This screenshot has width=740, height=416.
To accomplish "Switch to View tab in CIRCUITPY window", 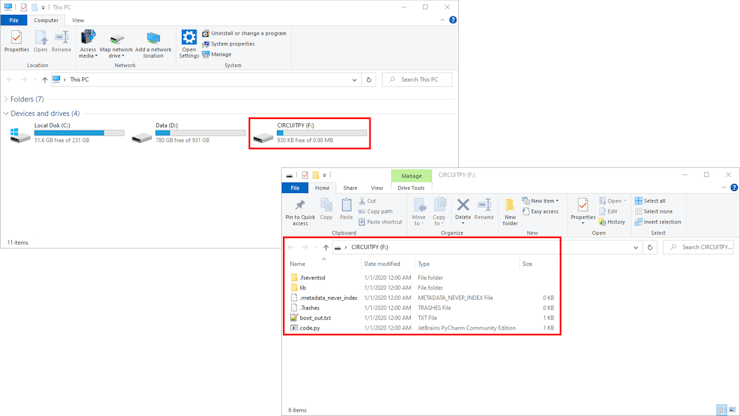I will (377, 188).
